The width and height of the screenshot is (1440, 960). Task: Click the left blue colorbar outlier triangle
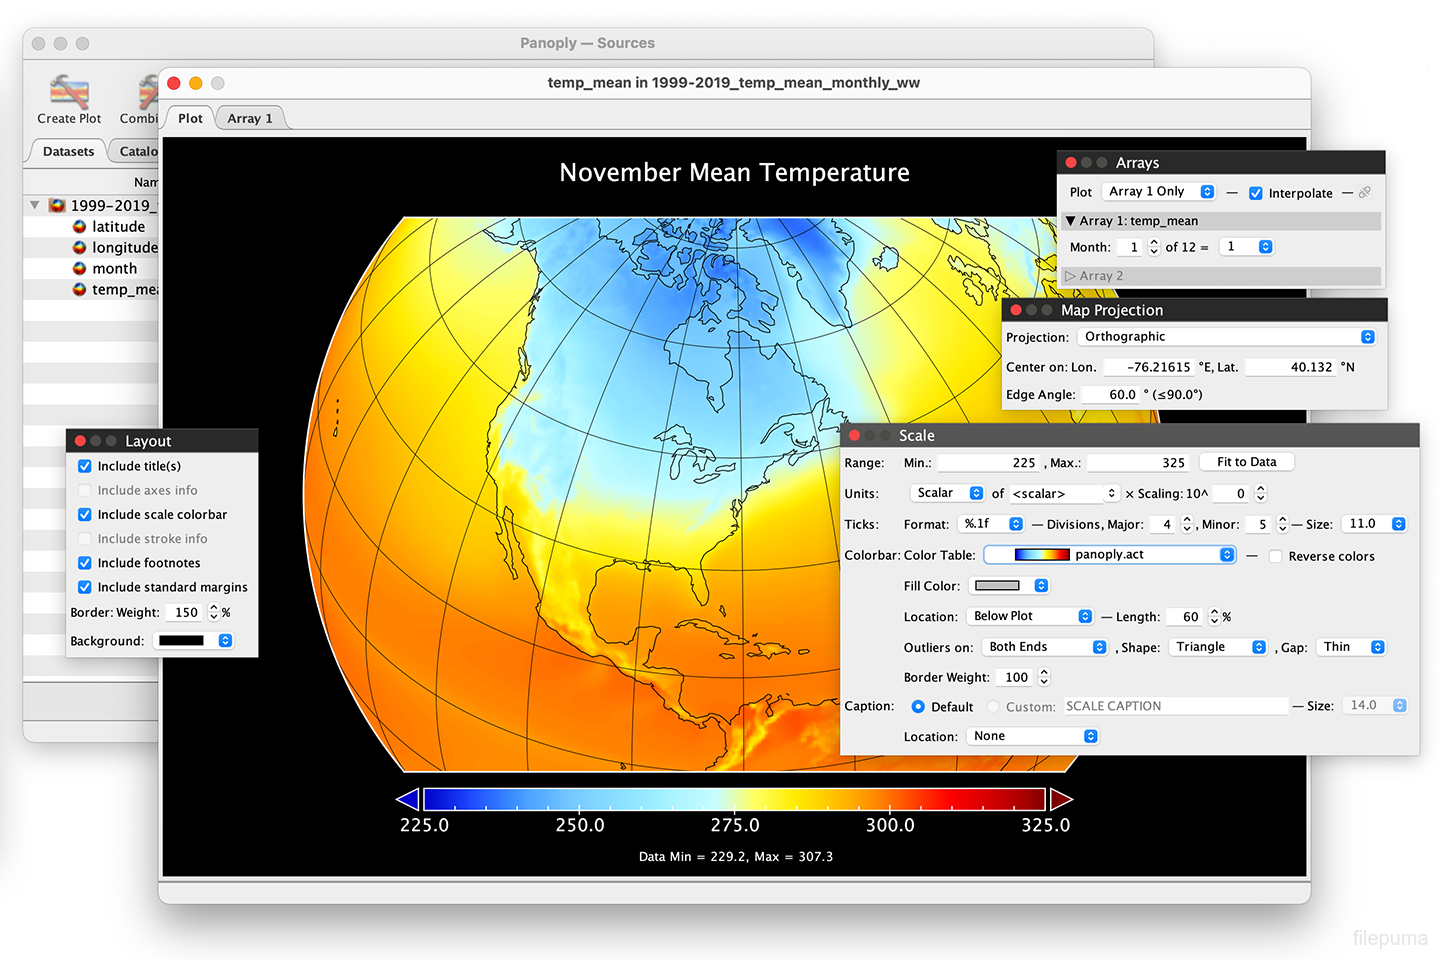coord(408,799)
